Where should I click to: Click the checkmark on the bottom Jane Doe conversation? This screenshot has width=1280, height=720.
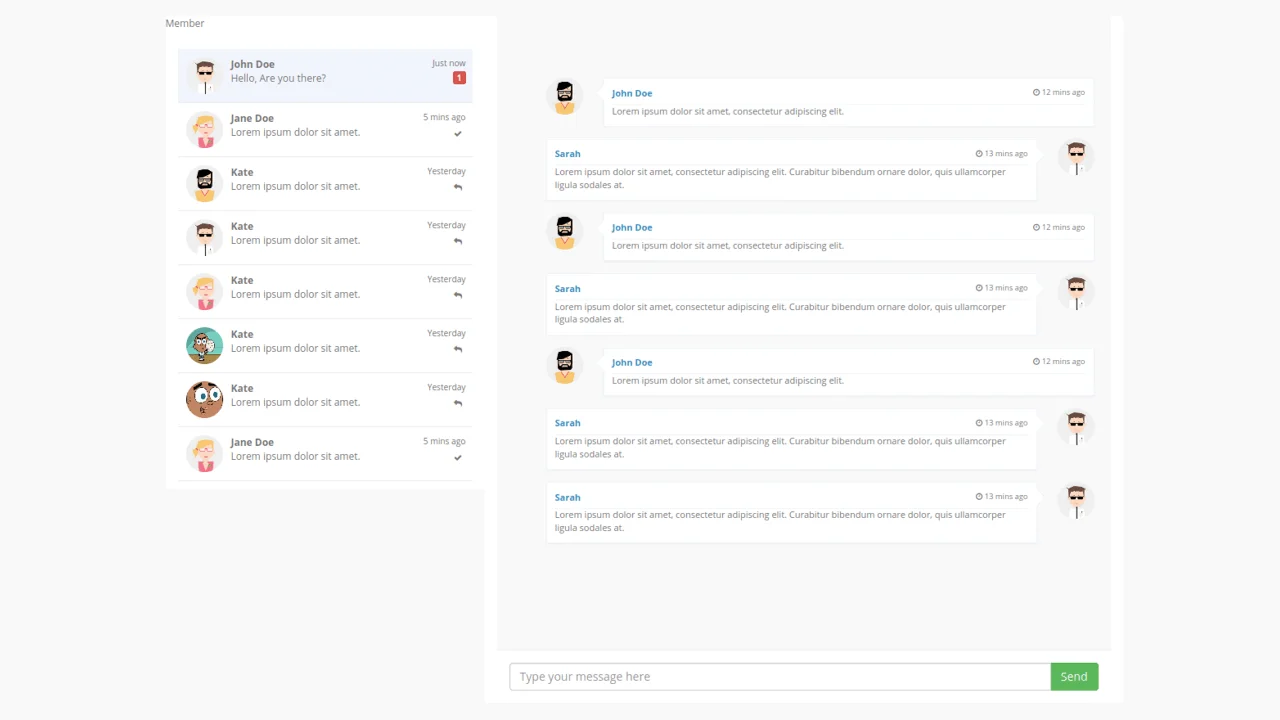click(x=457, y=457)
